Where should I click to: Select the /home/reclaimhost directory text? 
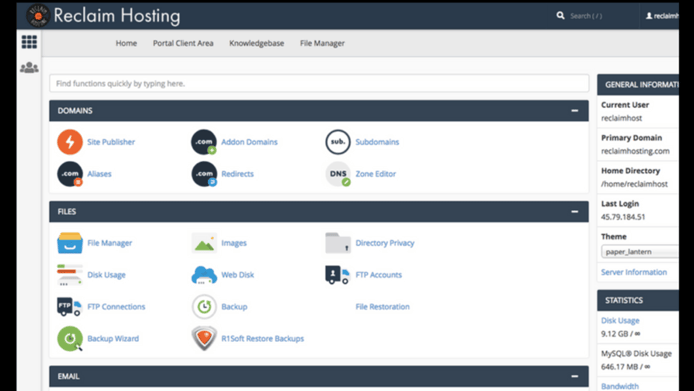tap(634, 184)
